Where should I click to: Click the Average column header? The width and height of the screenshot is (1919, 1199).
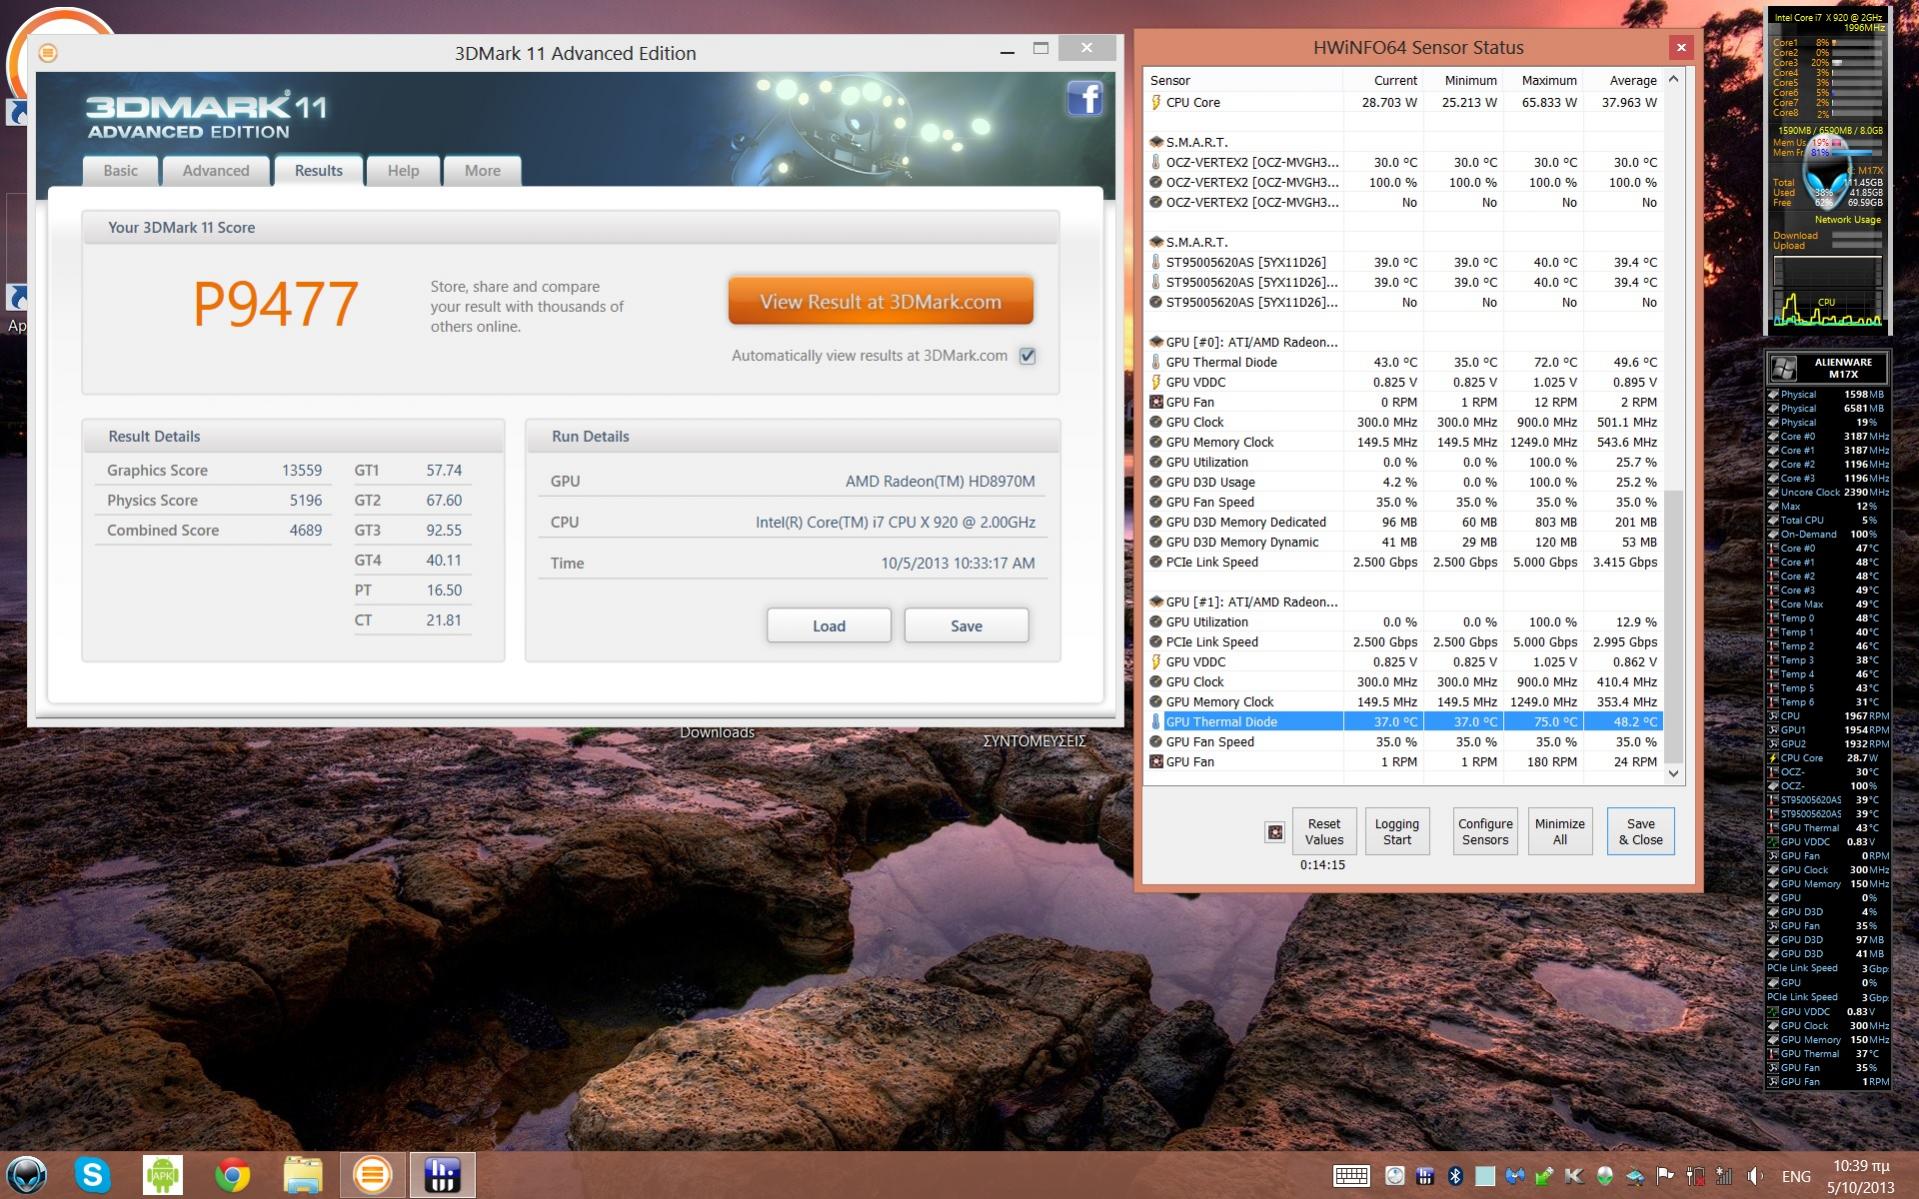[x=1623, y=80]
